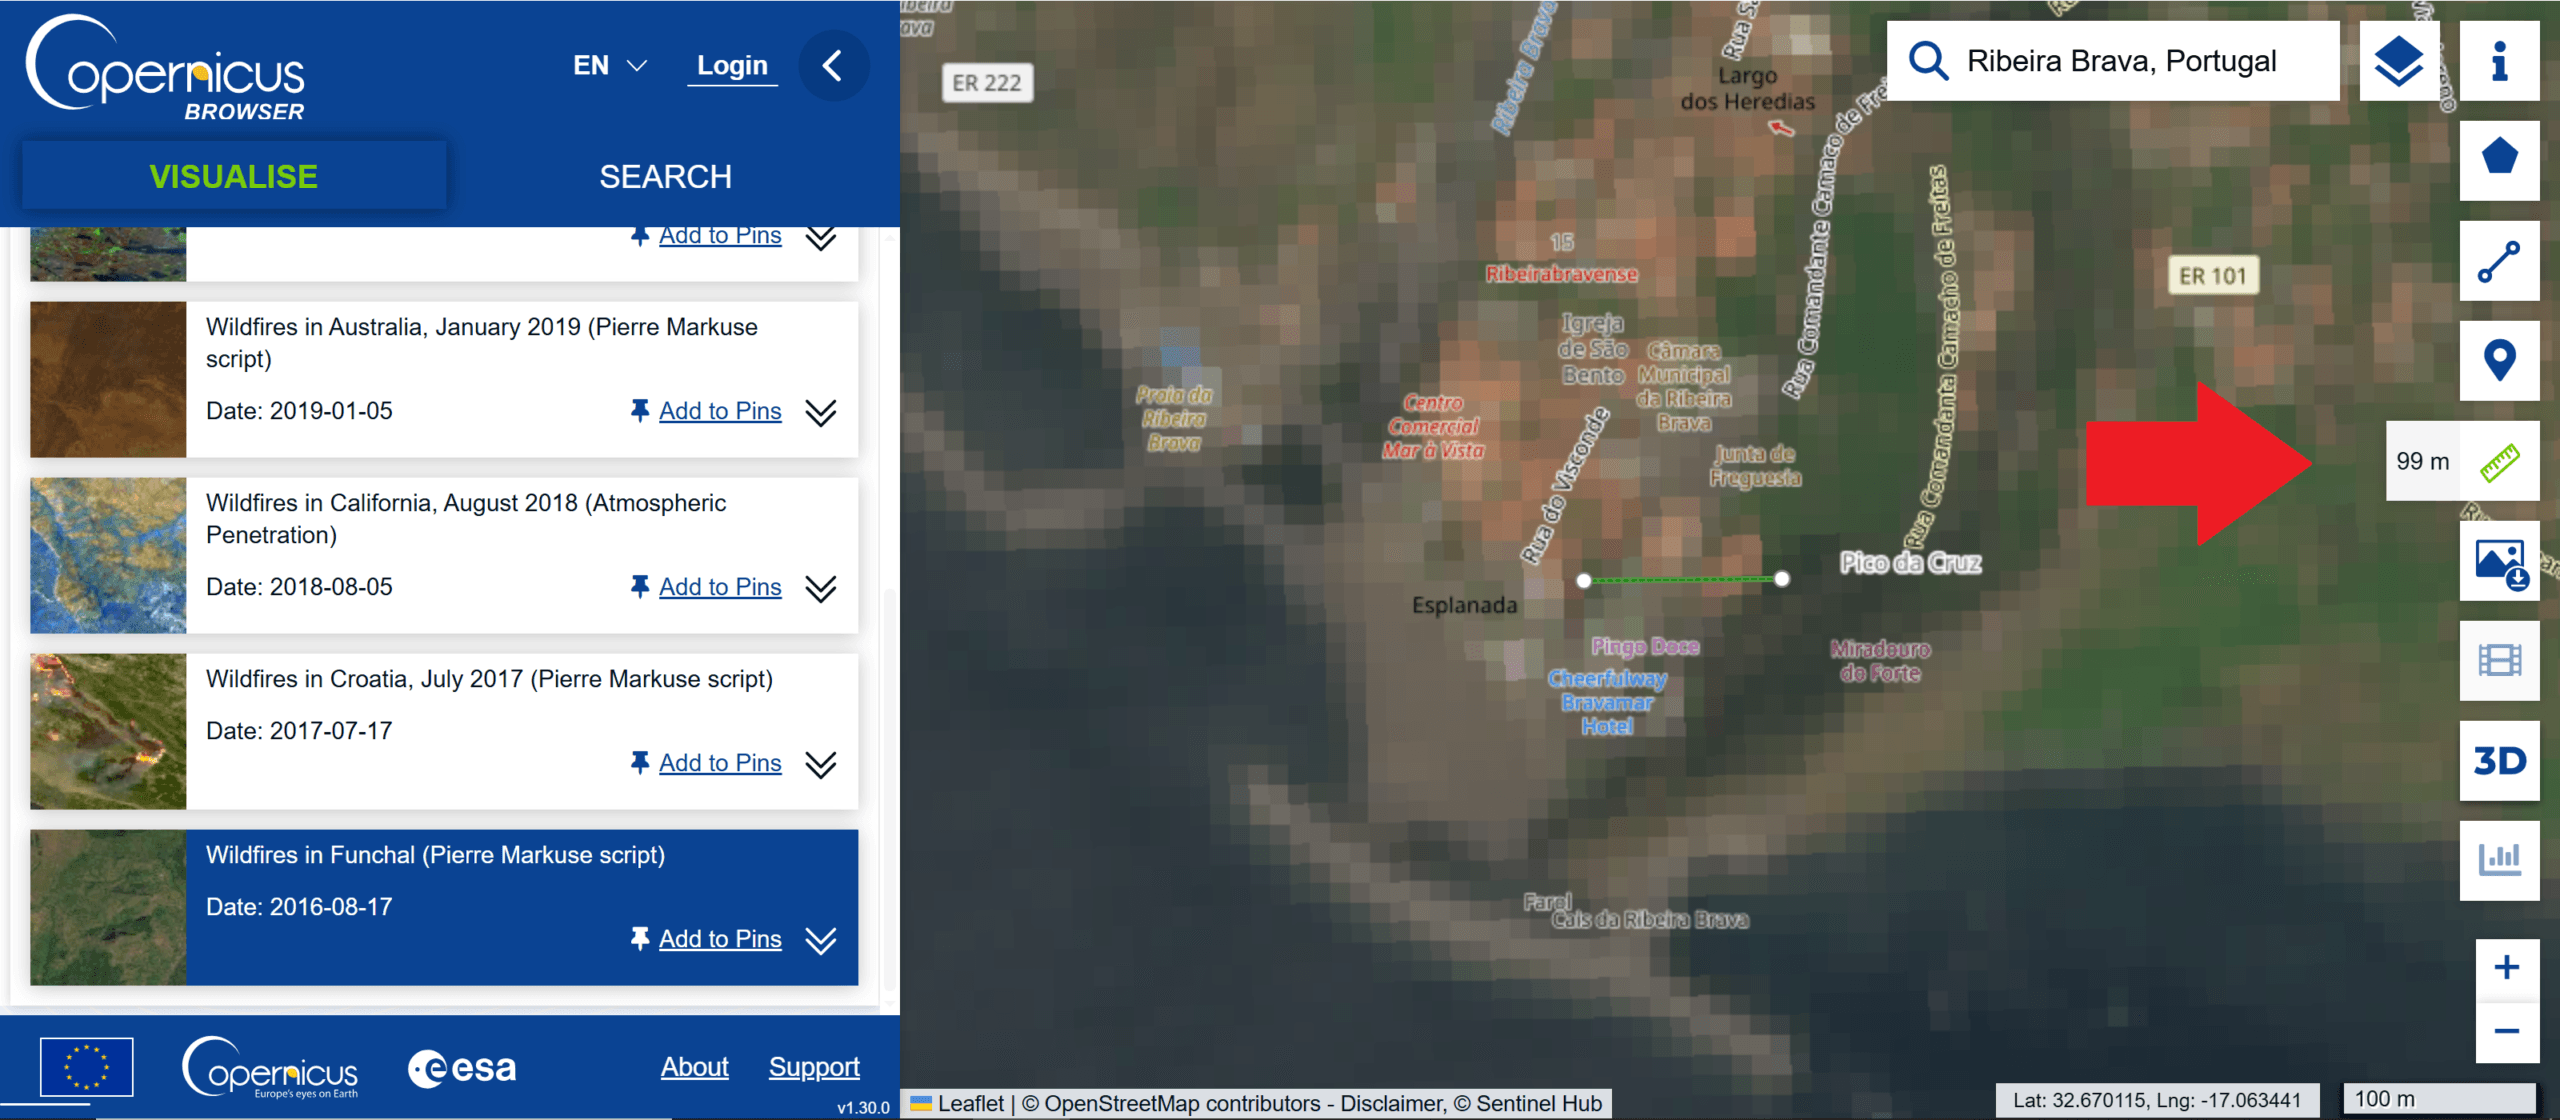Viewport: 2560px width, 1120px height.
Task: Zoom out with the minus button
Action: (x=2506, y=1031)
